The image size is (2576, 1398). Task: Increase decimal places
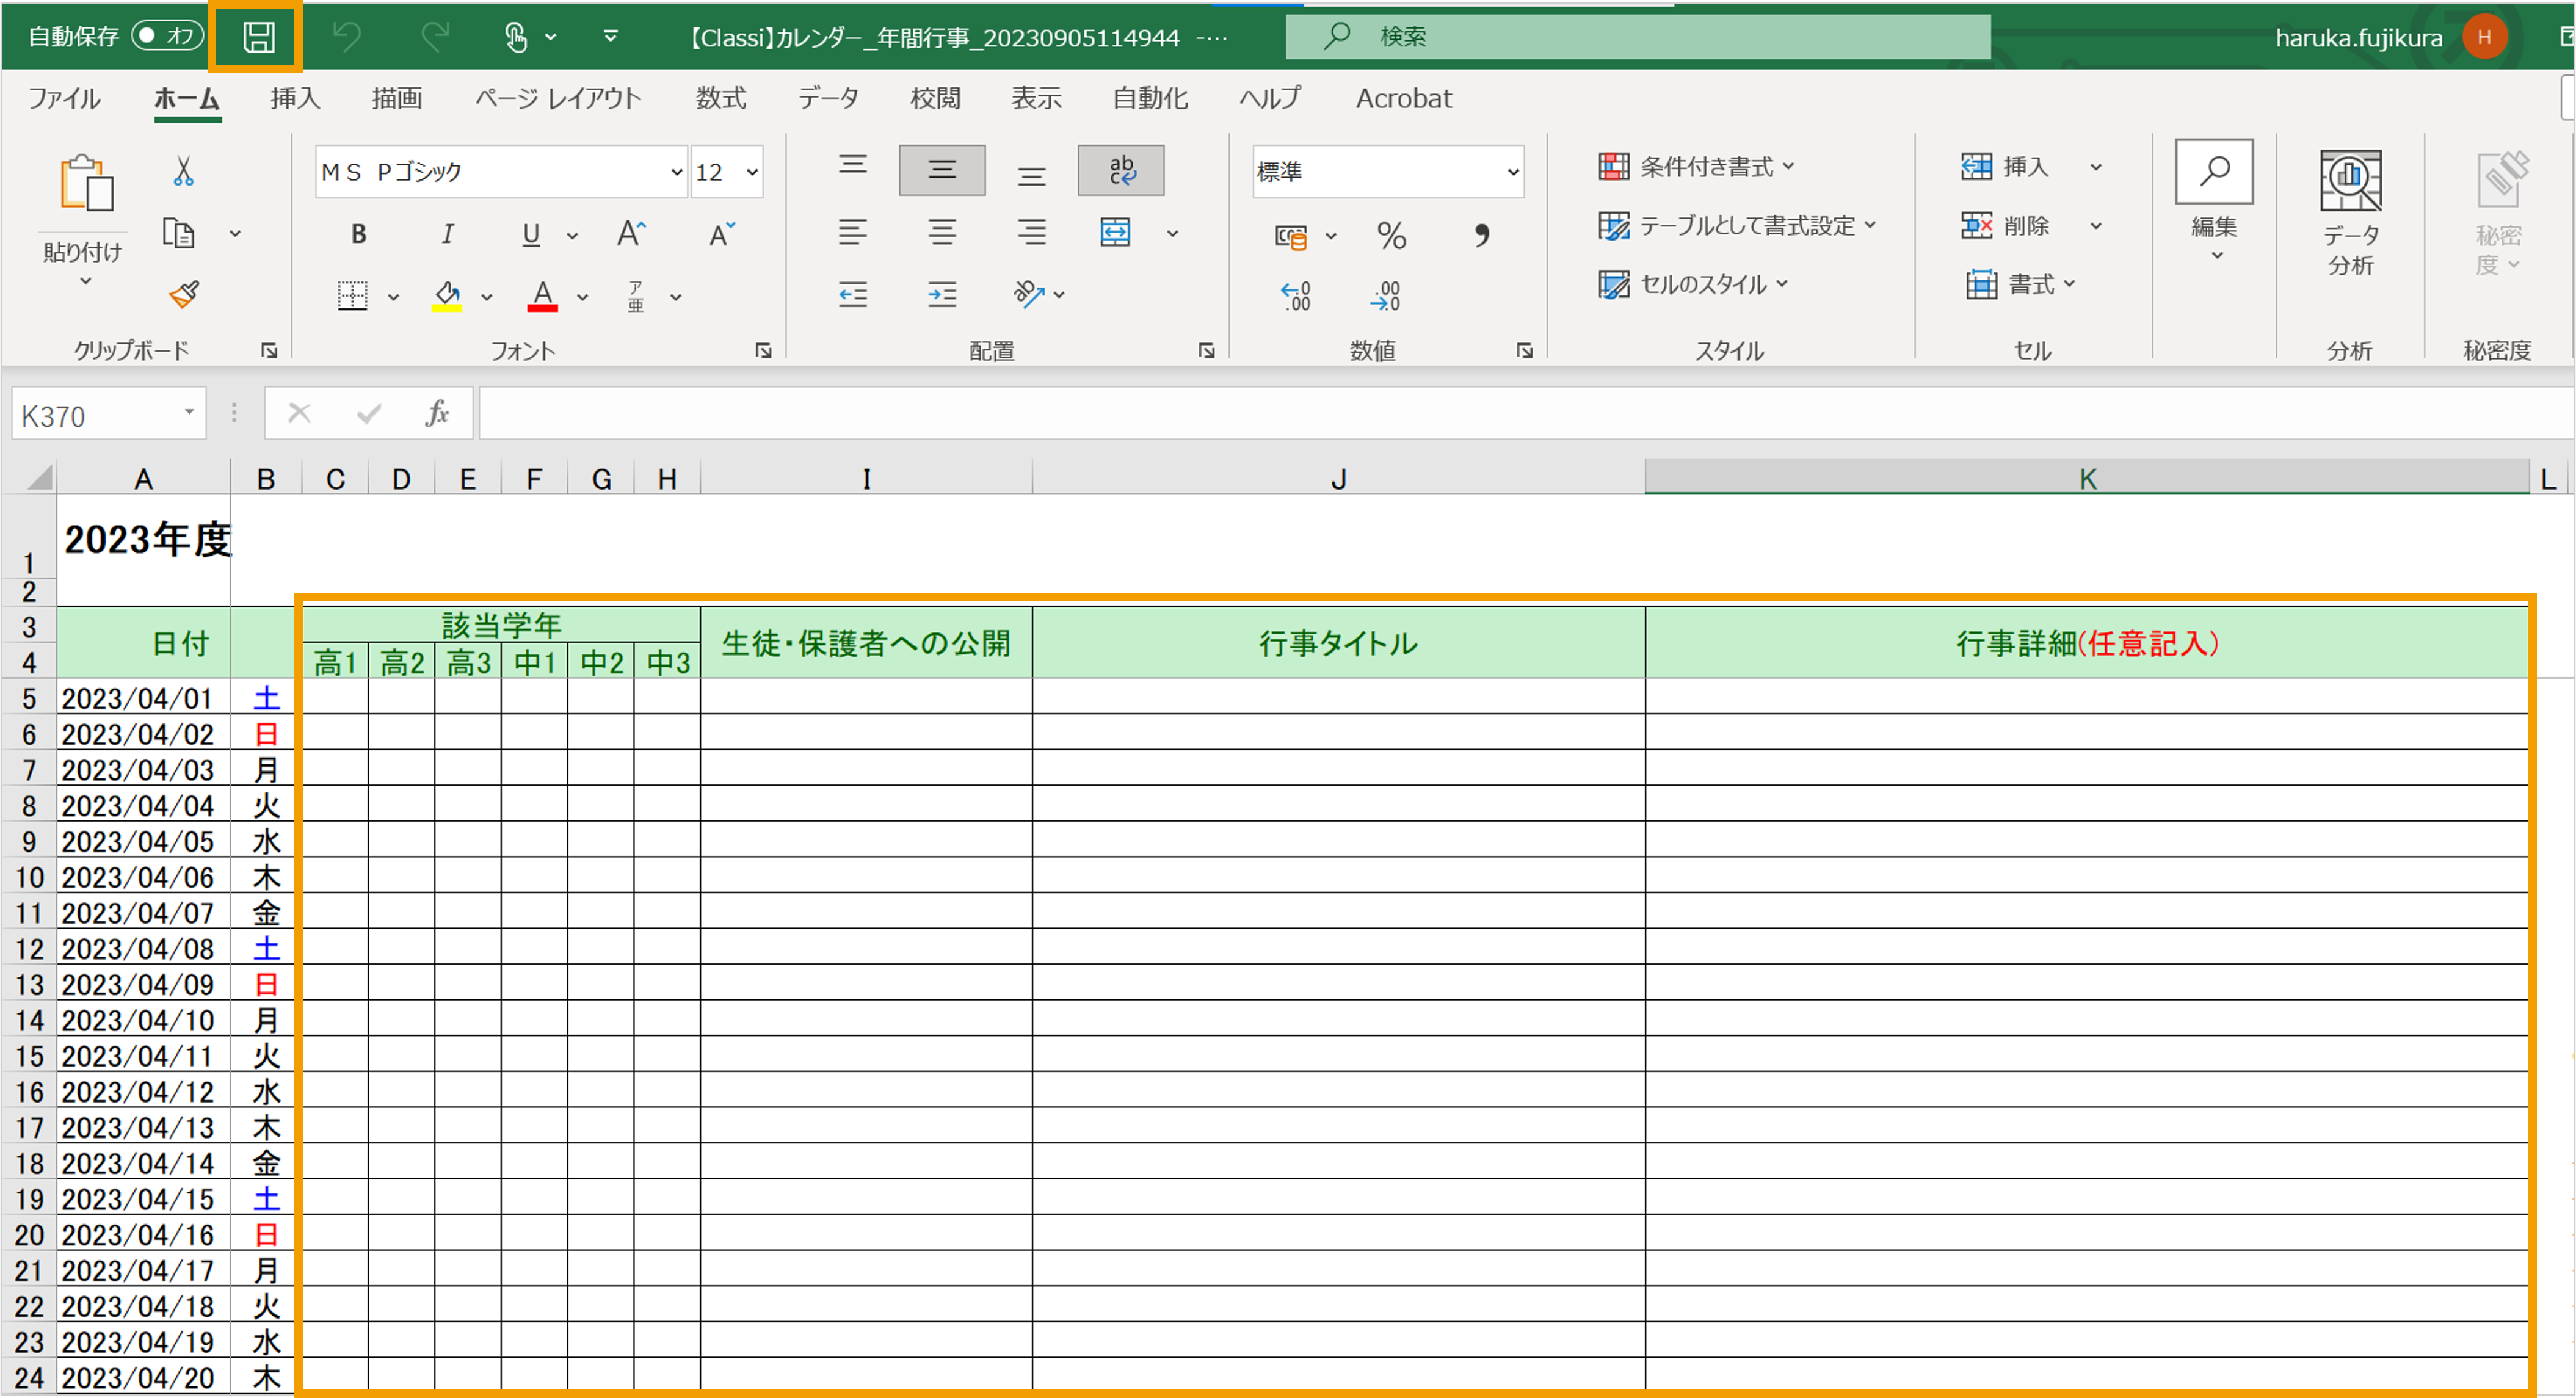coord(1296,295)
